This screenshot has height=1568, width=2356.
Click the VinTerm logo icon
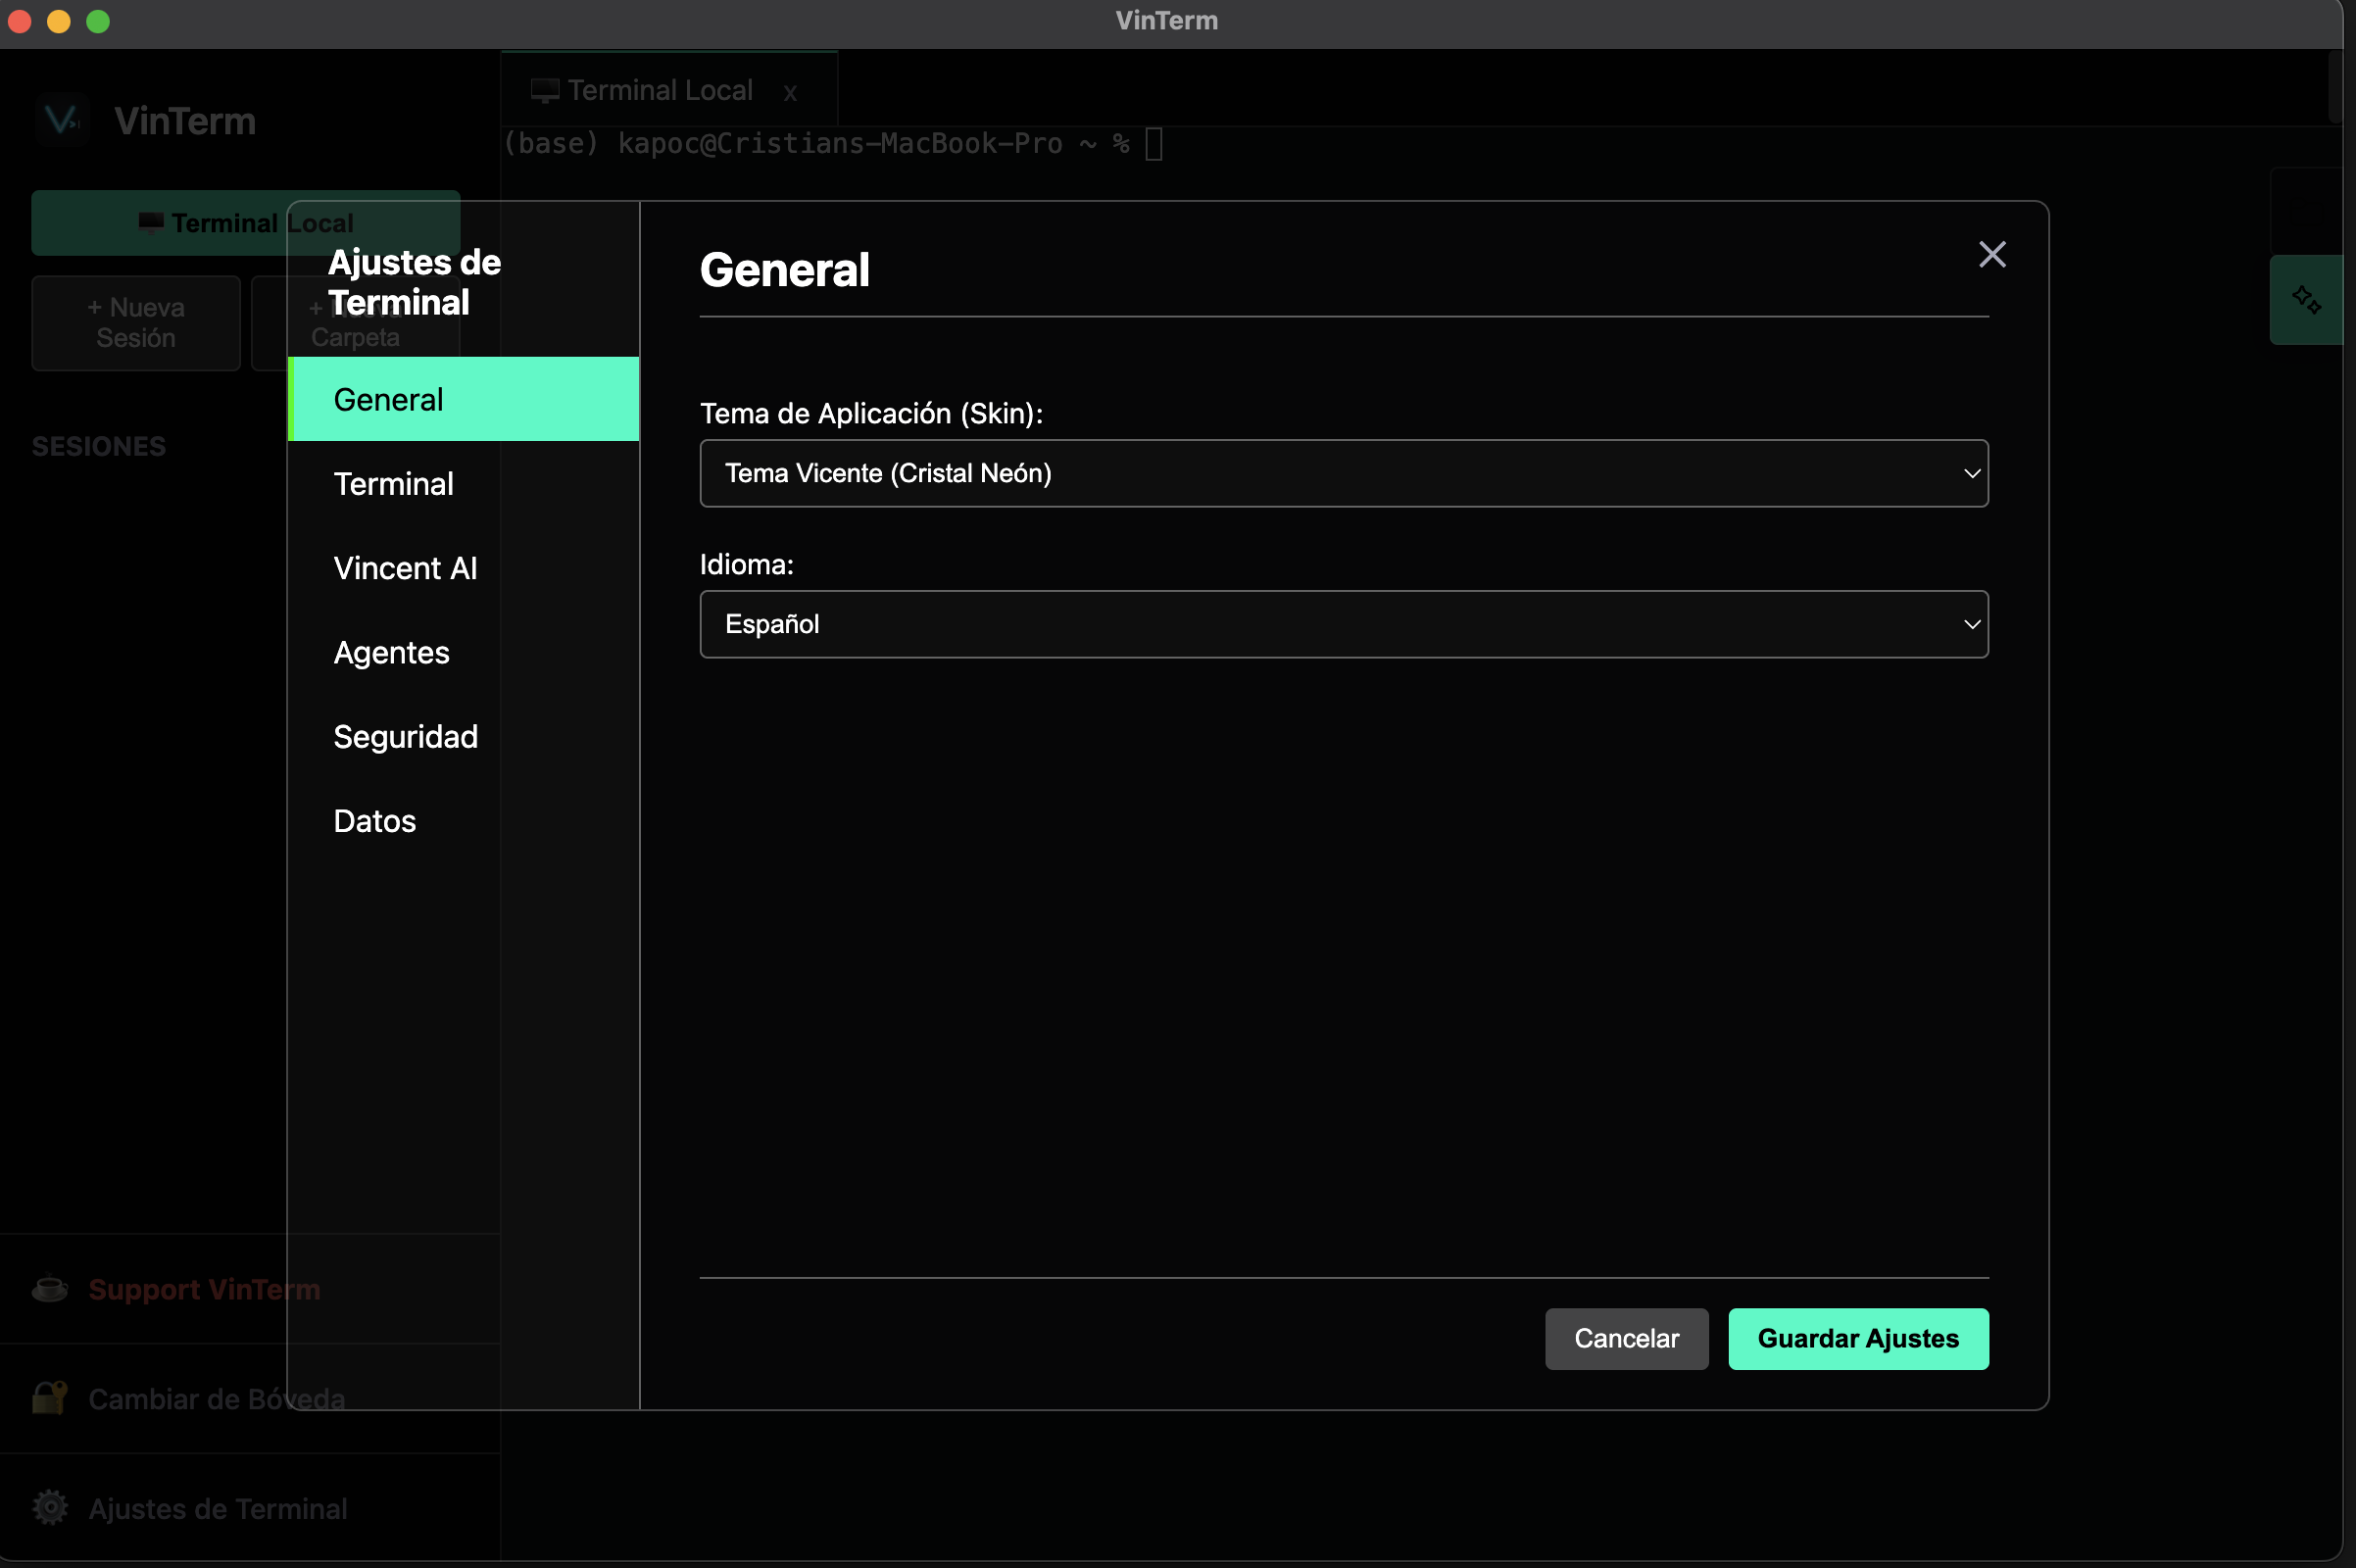62,121
